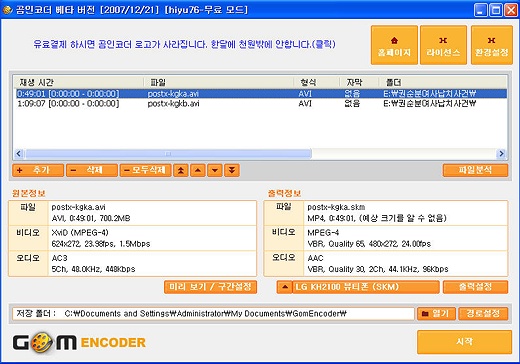The height and width of the screenshot is (364, 520).
Task: Click the 파일 column header
Action: [219, 82]
